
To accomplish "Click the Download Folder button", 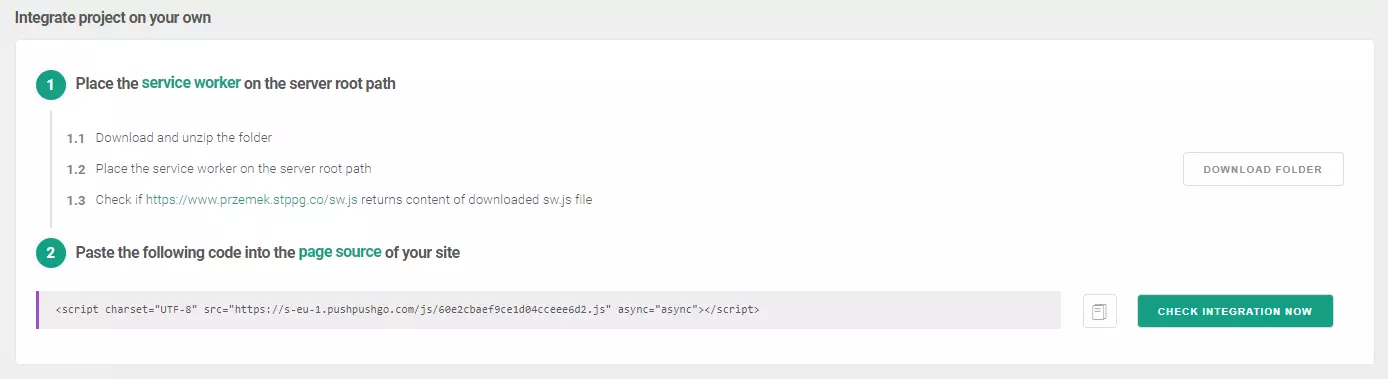I will 1263,169.
